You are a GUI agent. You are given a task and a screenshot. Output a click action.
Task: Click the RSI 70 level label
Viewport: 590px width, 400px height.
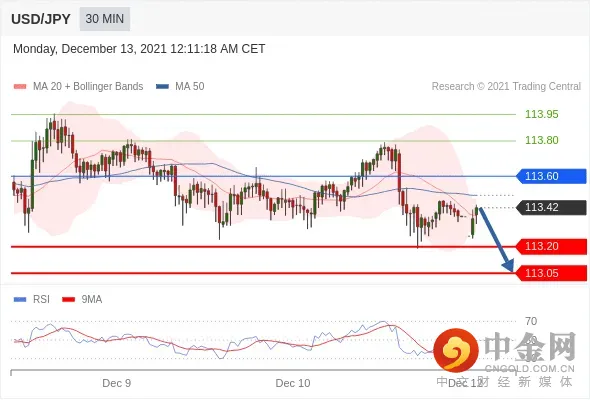(531, 321)
